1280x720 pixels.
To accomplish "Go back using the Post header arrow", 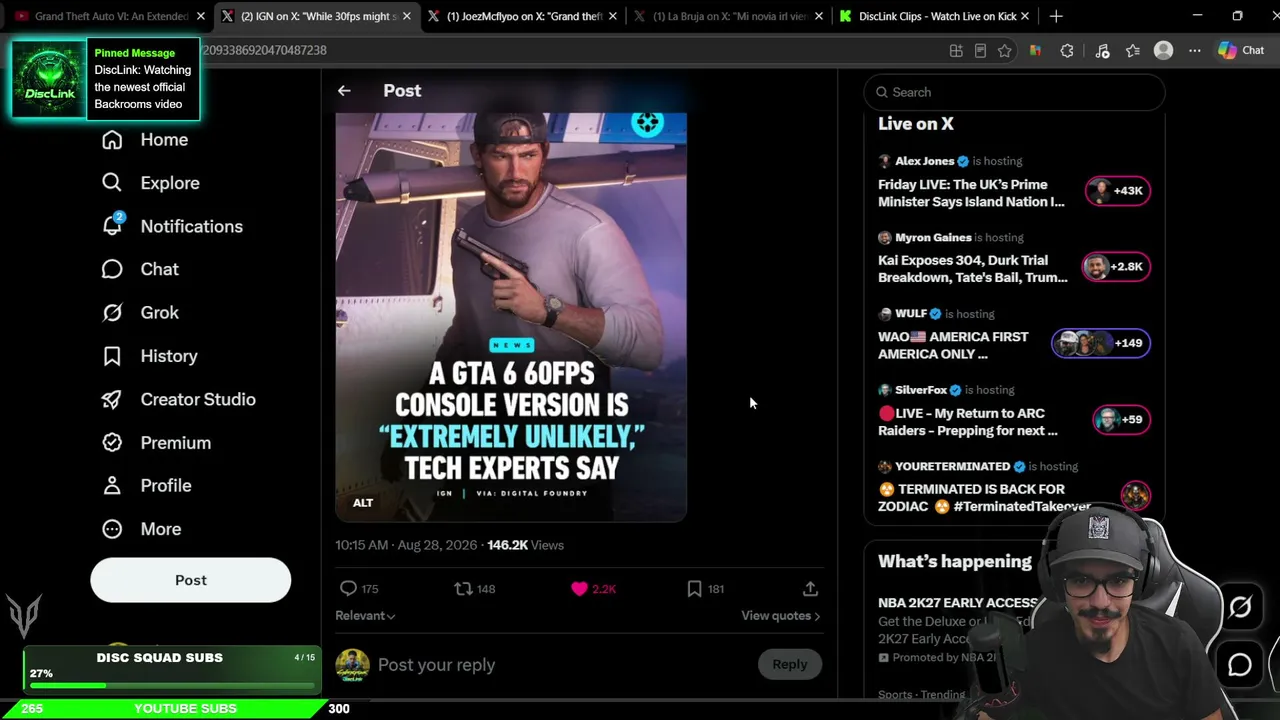I will [x=344, y=91].
